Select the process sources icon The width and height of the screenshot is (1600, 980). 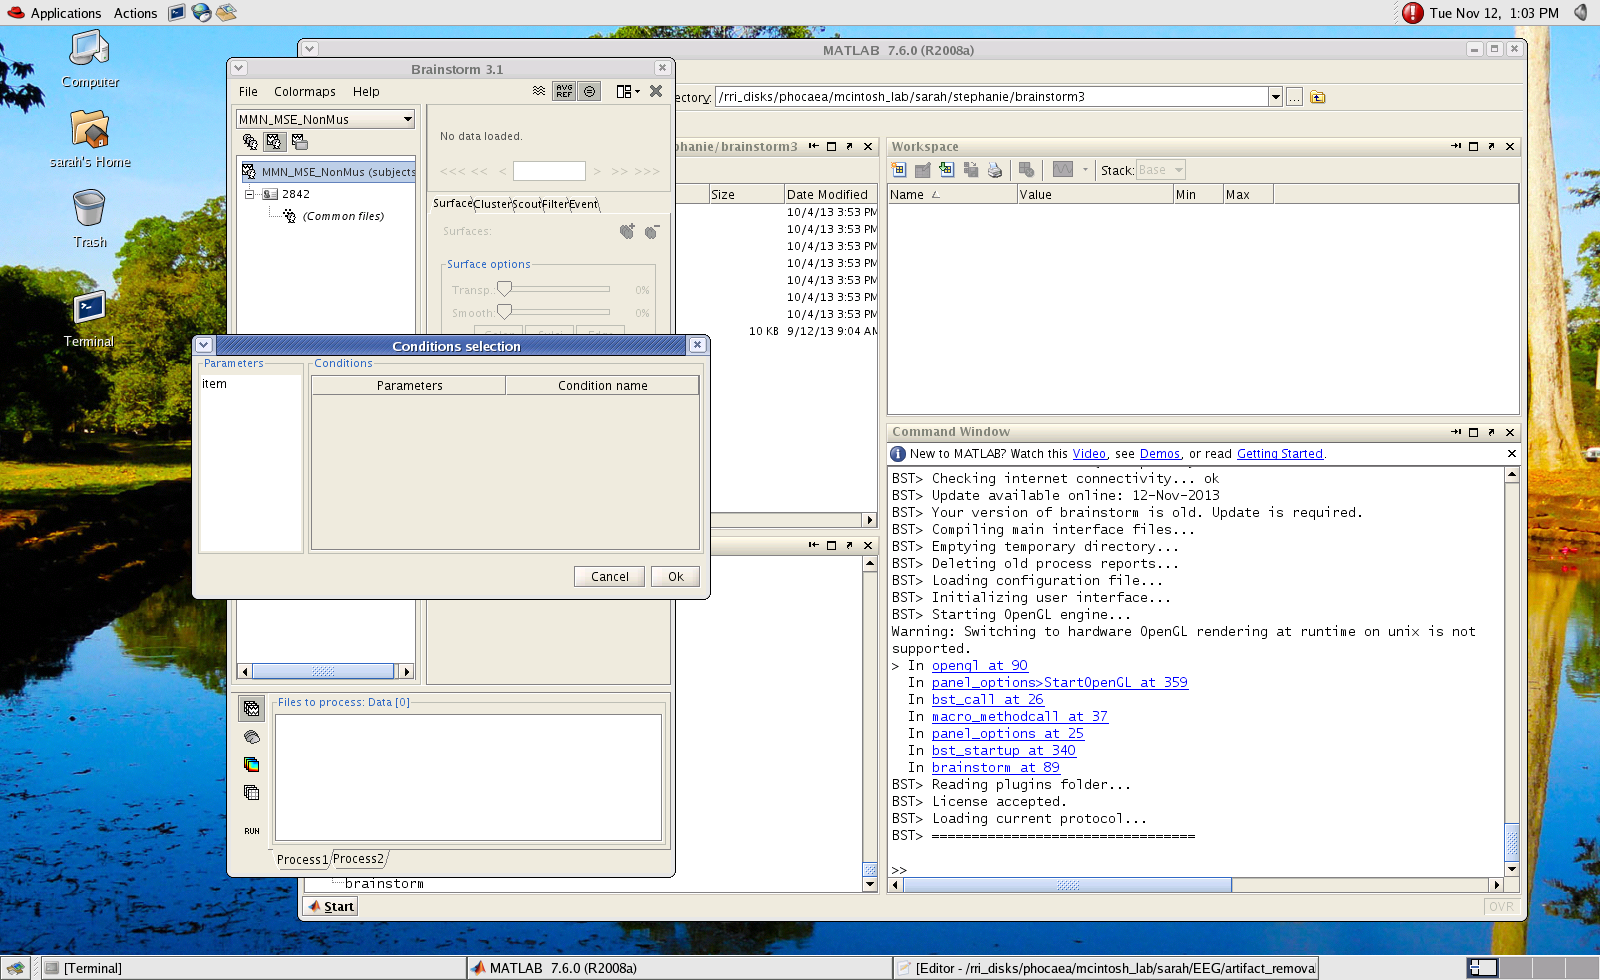(x=252, y=737)
